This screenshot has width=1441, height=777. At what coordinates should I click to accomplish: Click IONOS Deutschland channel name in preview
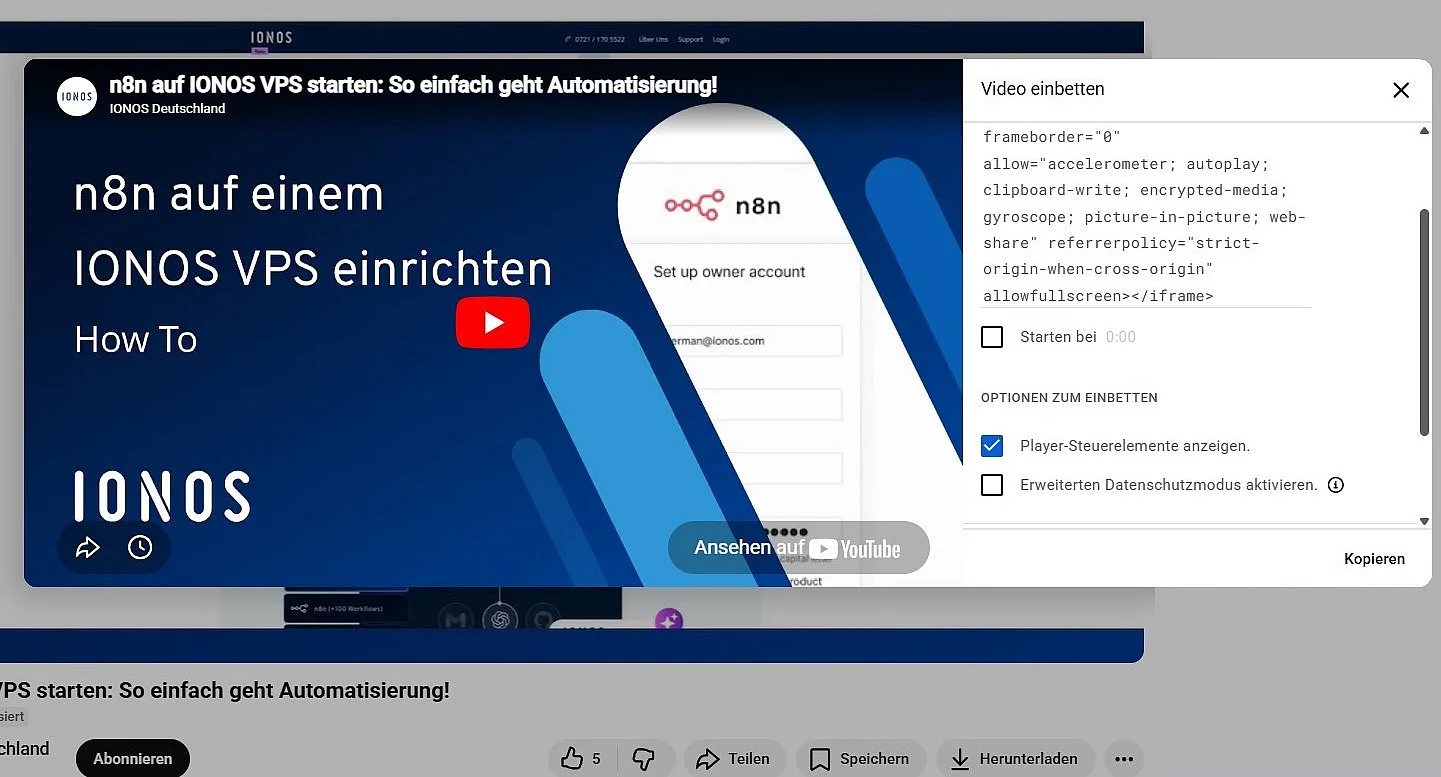click(x=167, y=108)
